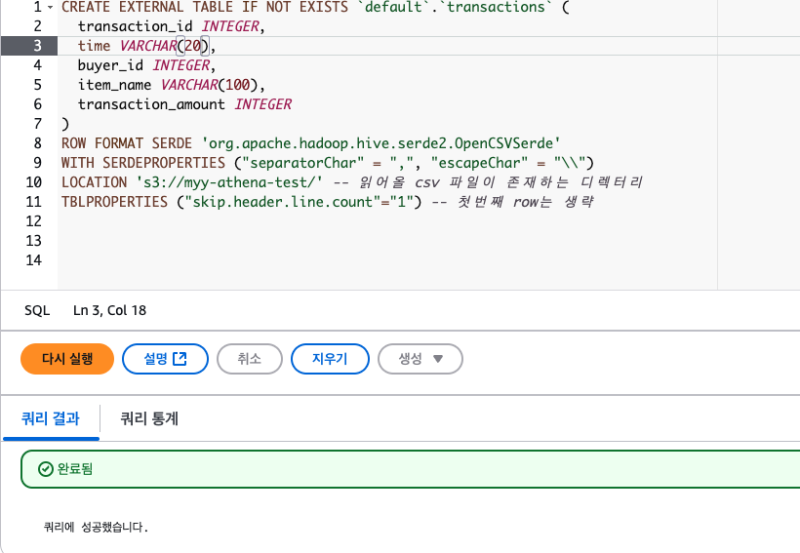Click the external link icon on 설명
The image size is (800, 553).
180,359
